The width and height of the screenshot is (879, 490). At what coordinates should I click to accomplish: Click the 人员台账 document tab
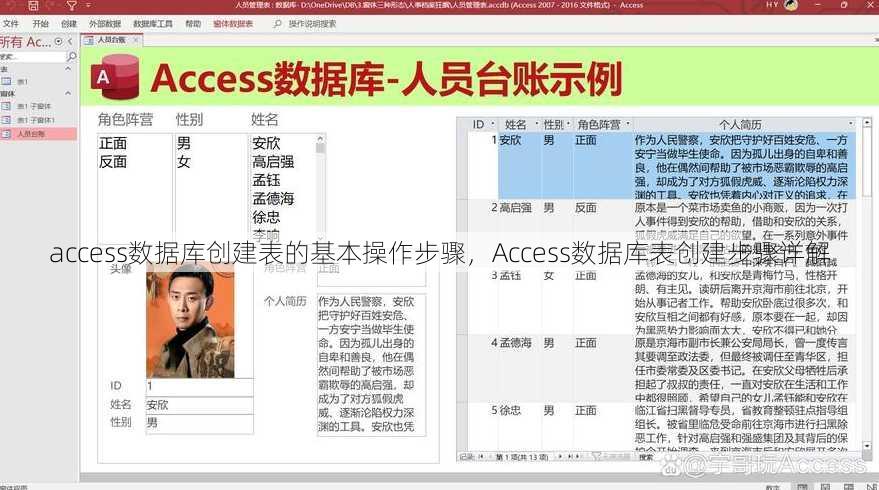[x=111, y=40]
